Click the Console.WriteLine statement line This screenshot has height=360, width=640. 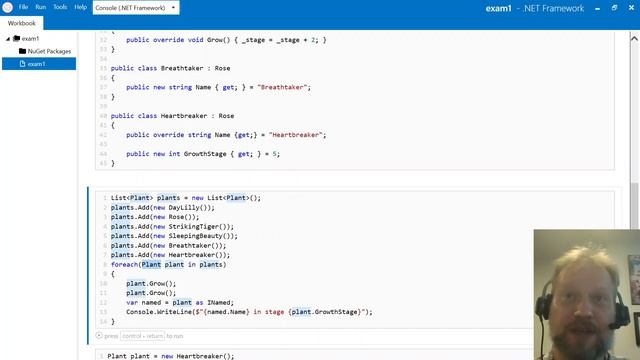249,312
